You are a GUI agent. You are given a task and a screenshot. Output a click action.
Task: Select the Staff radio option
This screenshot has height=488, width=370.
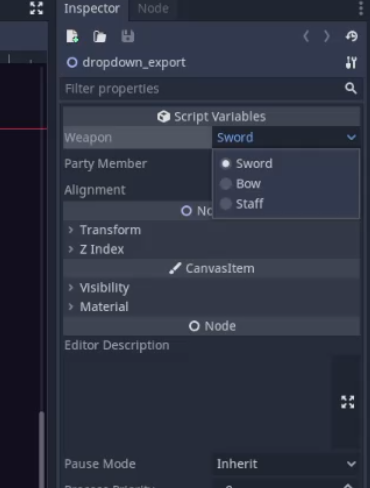242,204
